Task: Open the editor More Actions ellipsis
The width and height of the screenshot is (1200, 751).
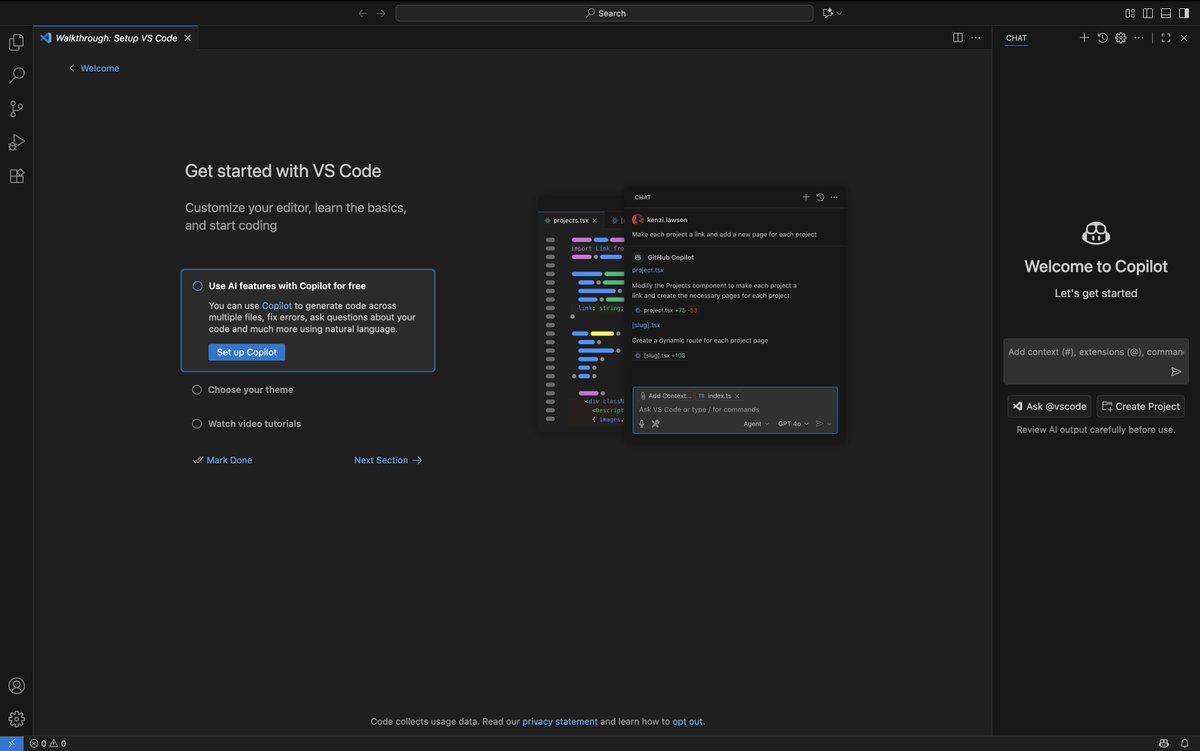Action: click(x=976, y=38)
